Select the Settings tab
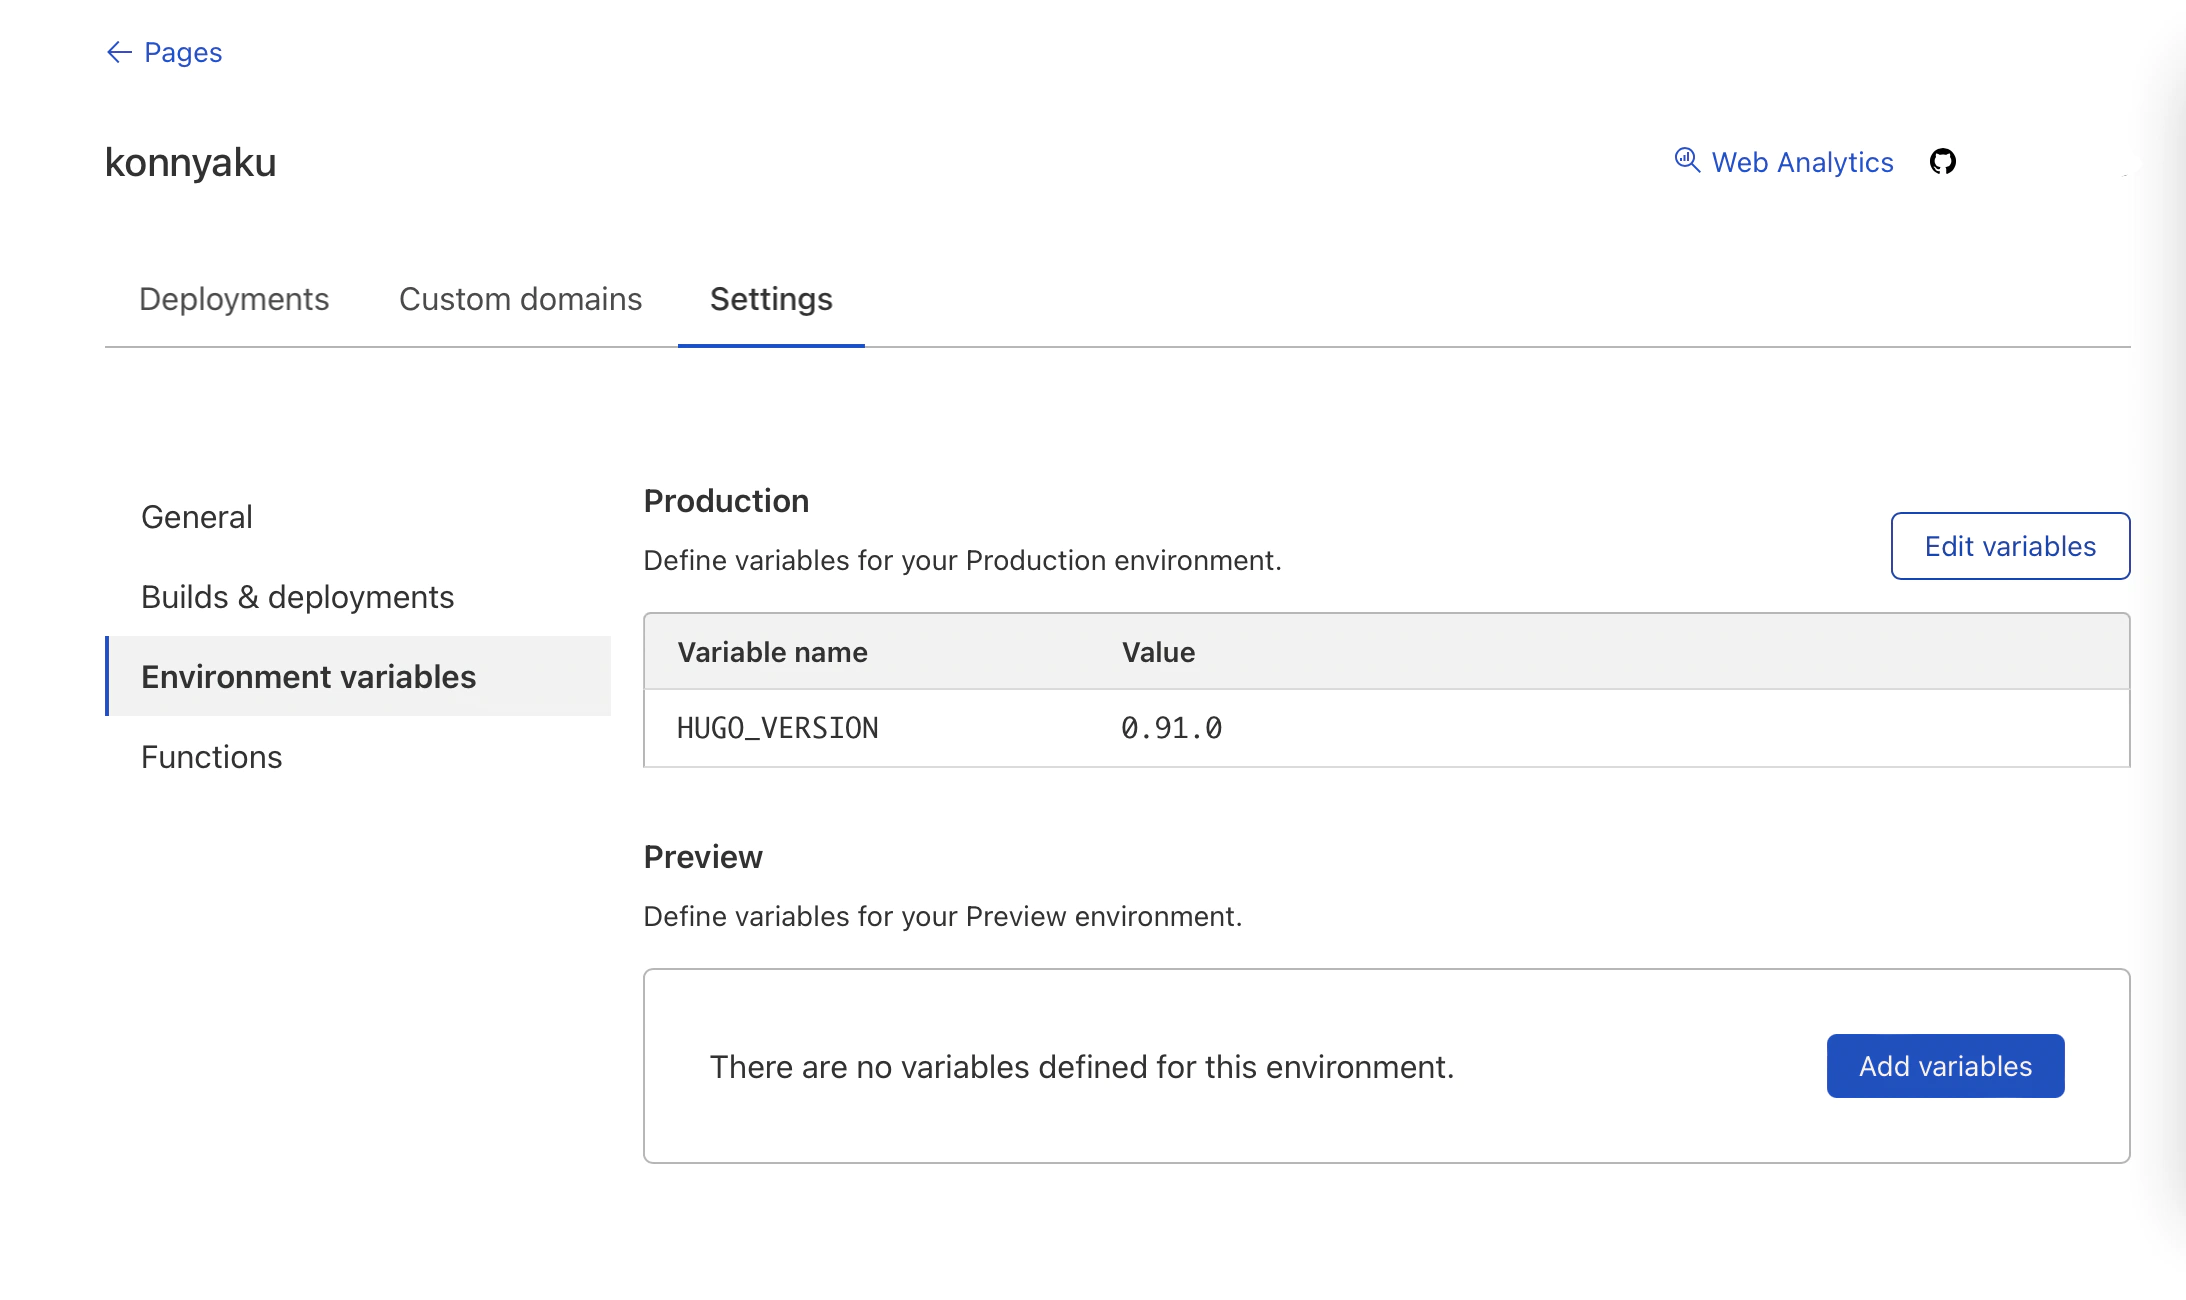 tap(771, 299)
